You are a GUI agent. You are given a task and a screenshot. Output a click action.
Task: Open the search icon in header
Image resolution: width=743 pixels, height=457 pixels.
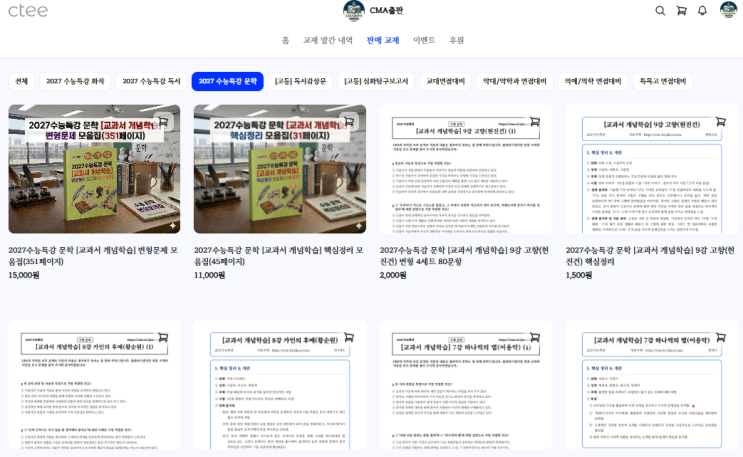[x=660, y=10]
